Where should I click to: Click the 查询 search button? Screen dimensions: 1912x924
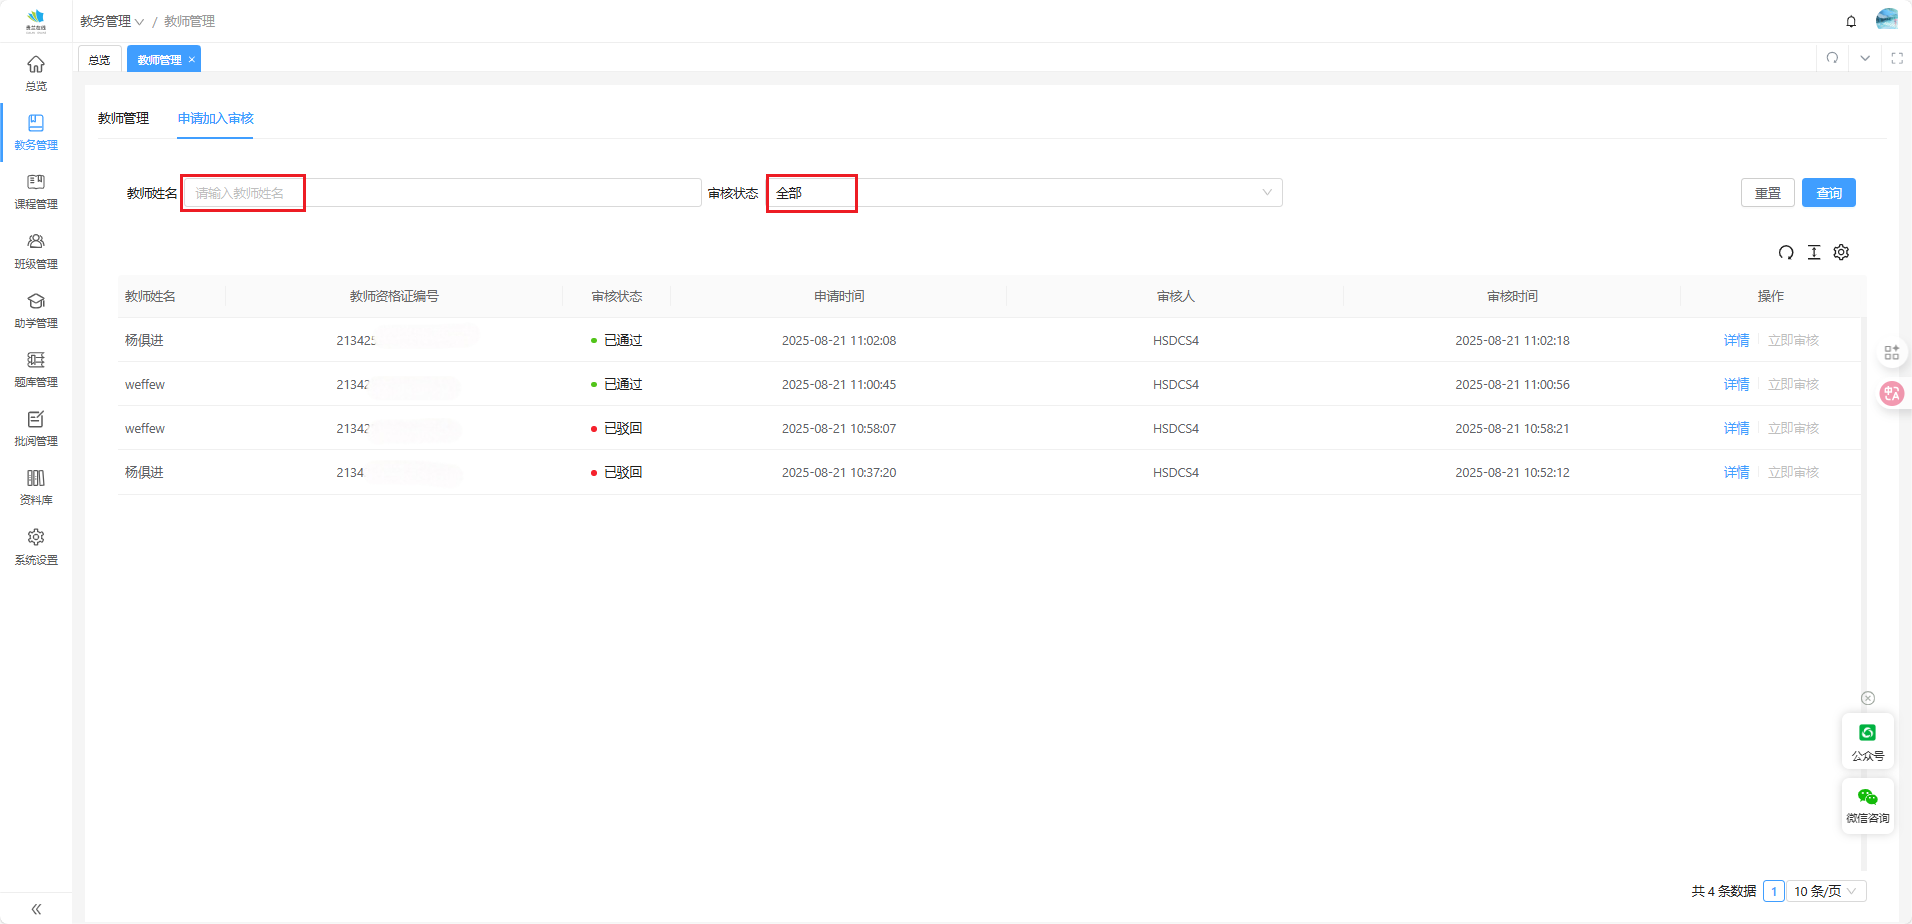point(1828,193)
